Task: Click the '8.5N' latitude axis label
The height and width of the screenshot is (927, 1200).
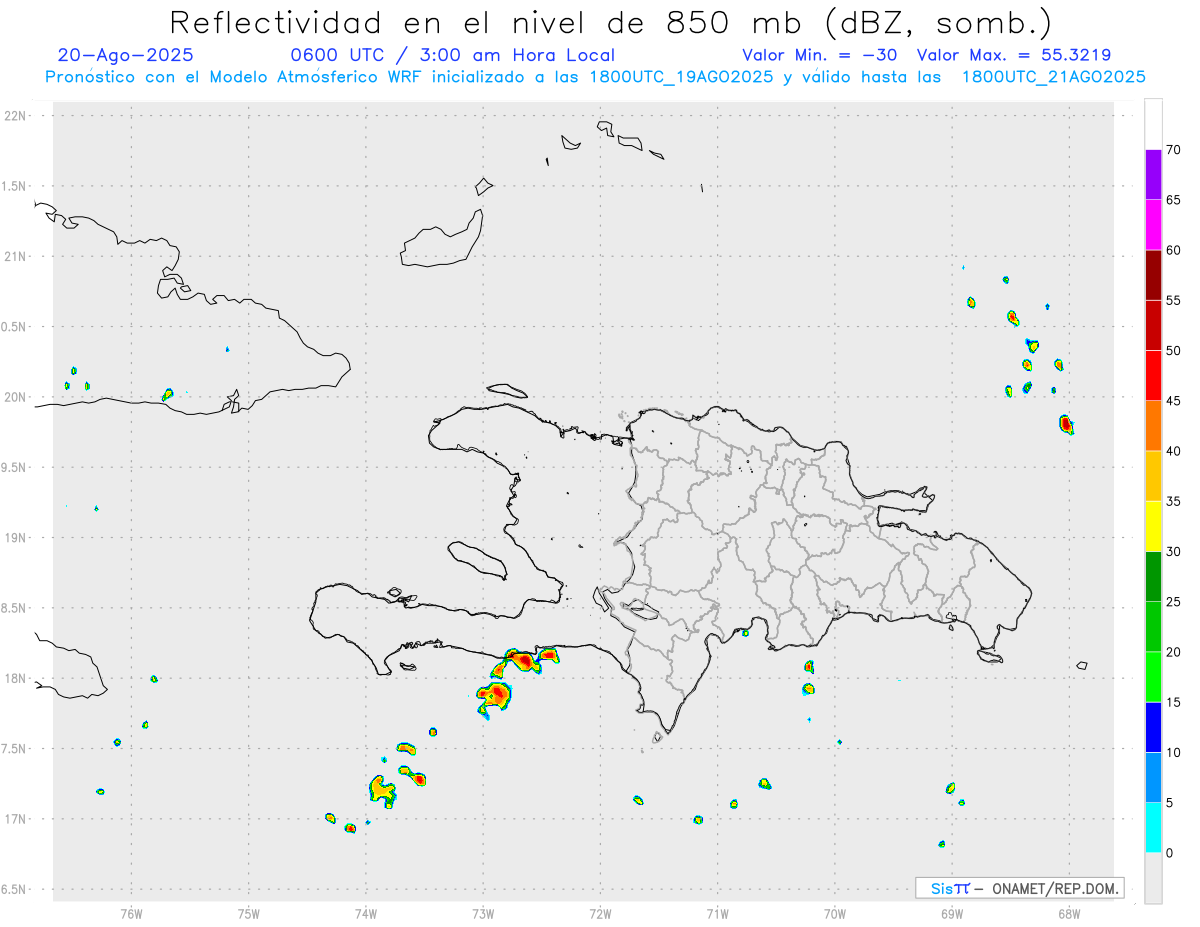Action: click(15, 608)
